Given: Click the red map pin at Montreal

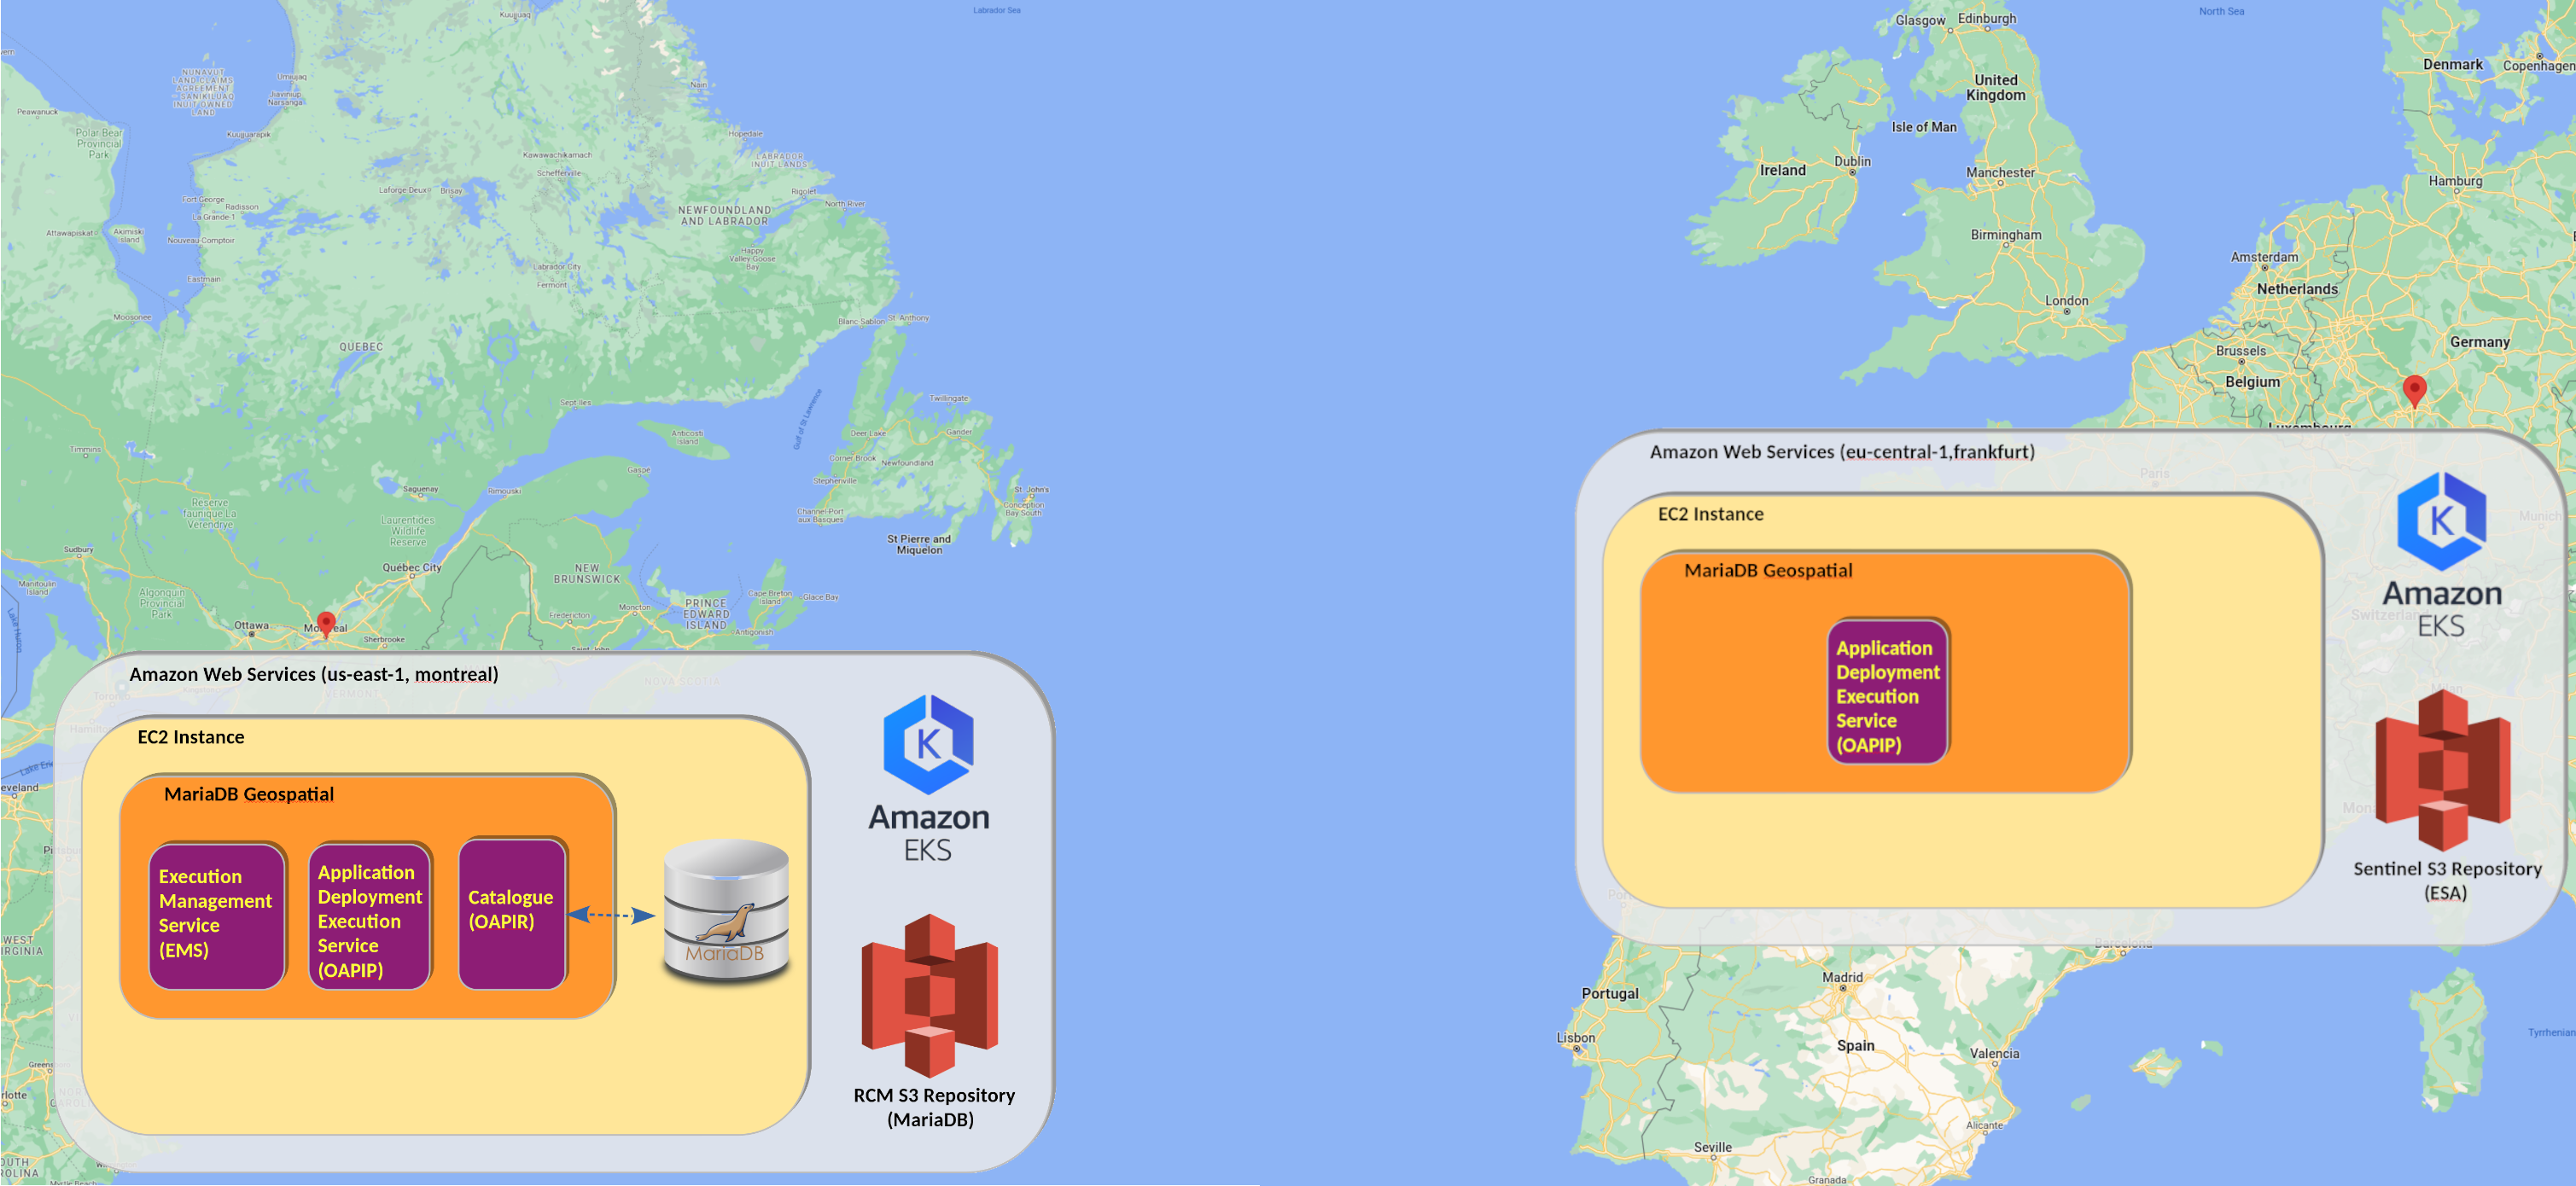Looking at the screenshot, I should click(x=326, y=624).
